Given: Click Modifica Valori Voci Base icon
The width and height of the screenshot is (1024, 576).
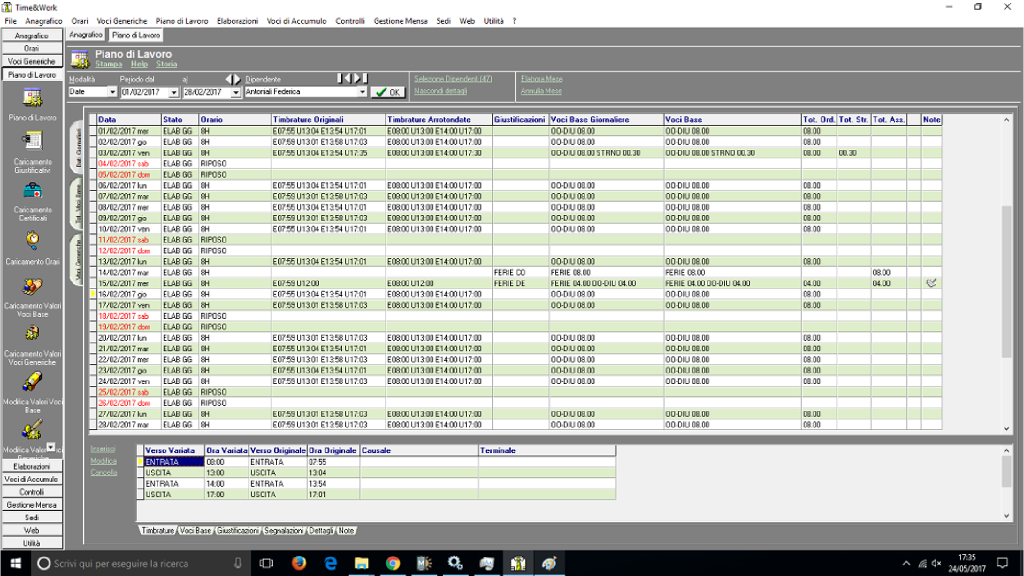Looking at the screenshot, I should [x=32, y=382].
